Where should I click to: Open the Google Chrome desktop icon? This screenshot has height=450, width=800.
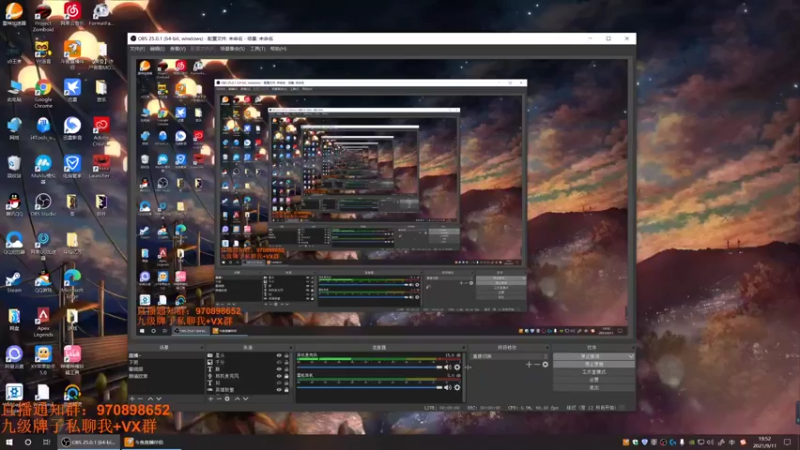pos(43,93)
